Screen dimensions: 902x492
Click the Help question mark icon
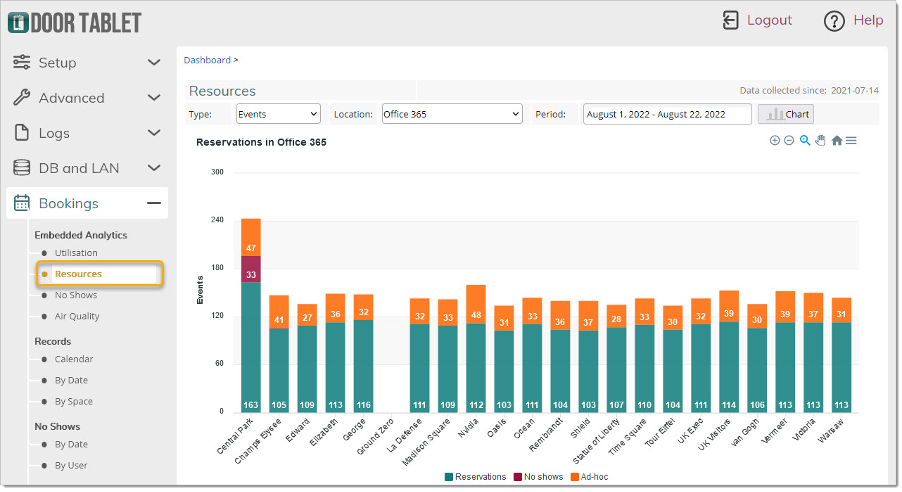pyautogui.click(x=834, y=21)
